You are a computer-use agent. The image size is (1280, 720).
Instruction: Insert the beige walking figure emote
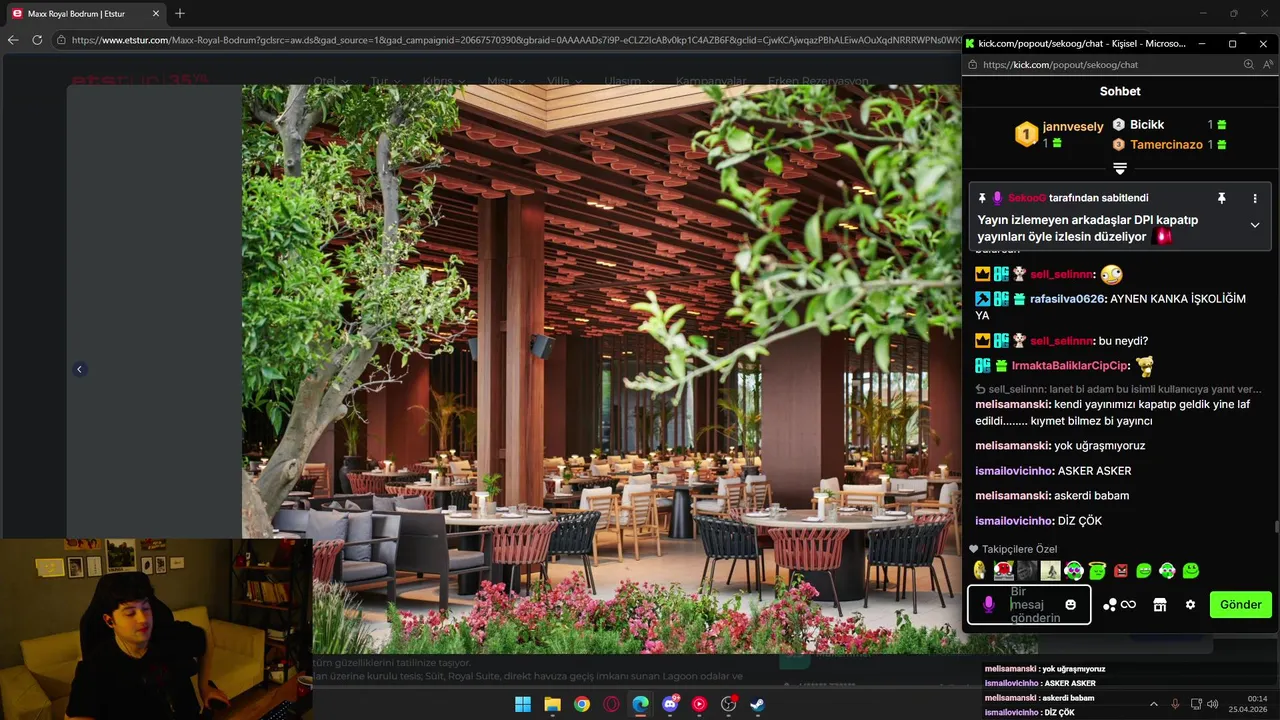[x=1050, y=571]
